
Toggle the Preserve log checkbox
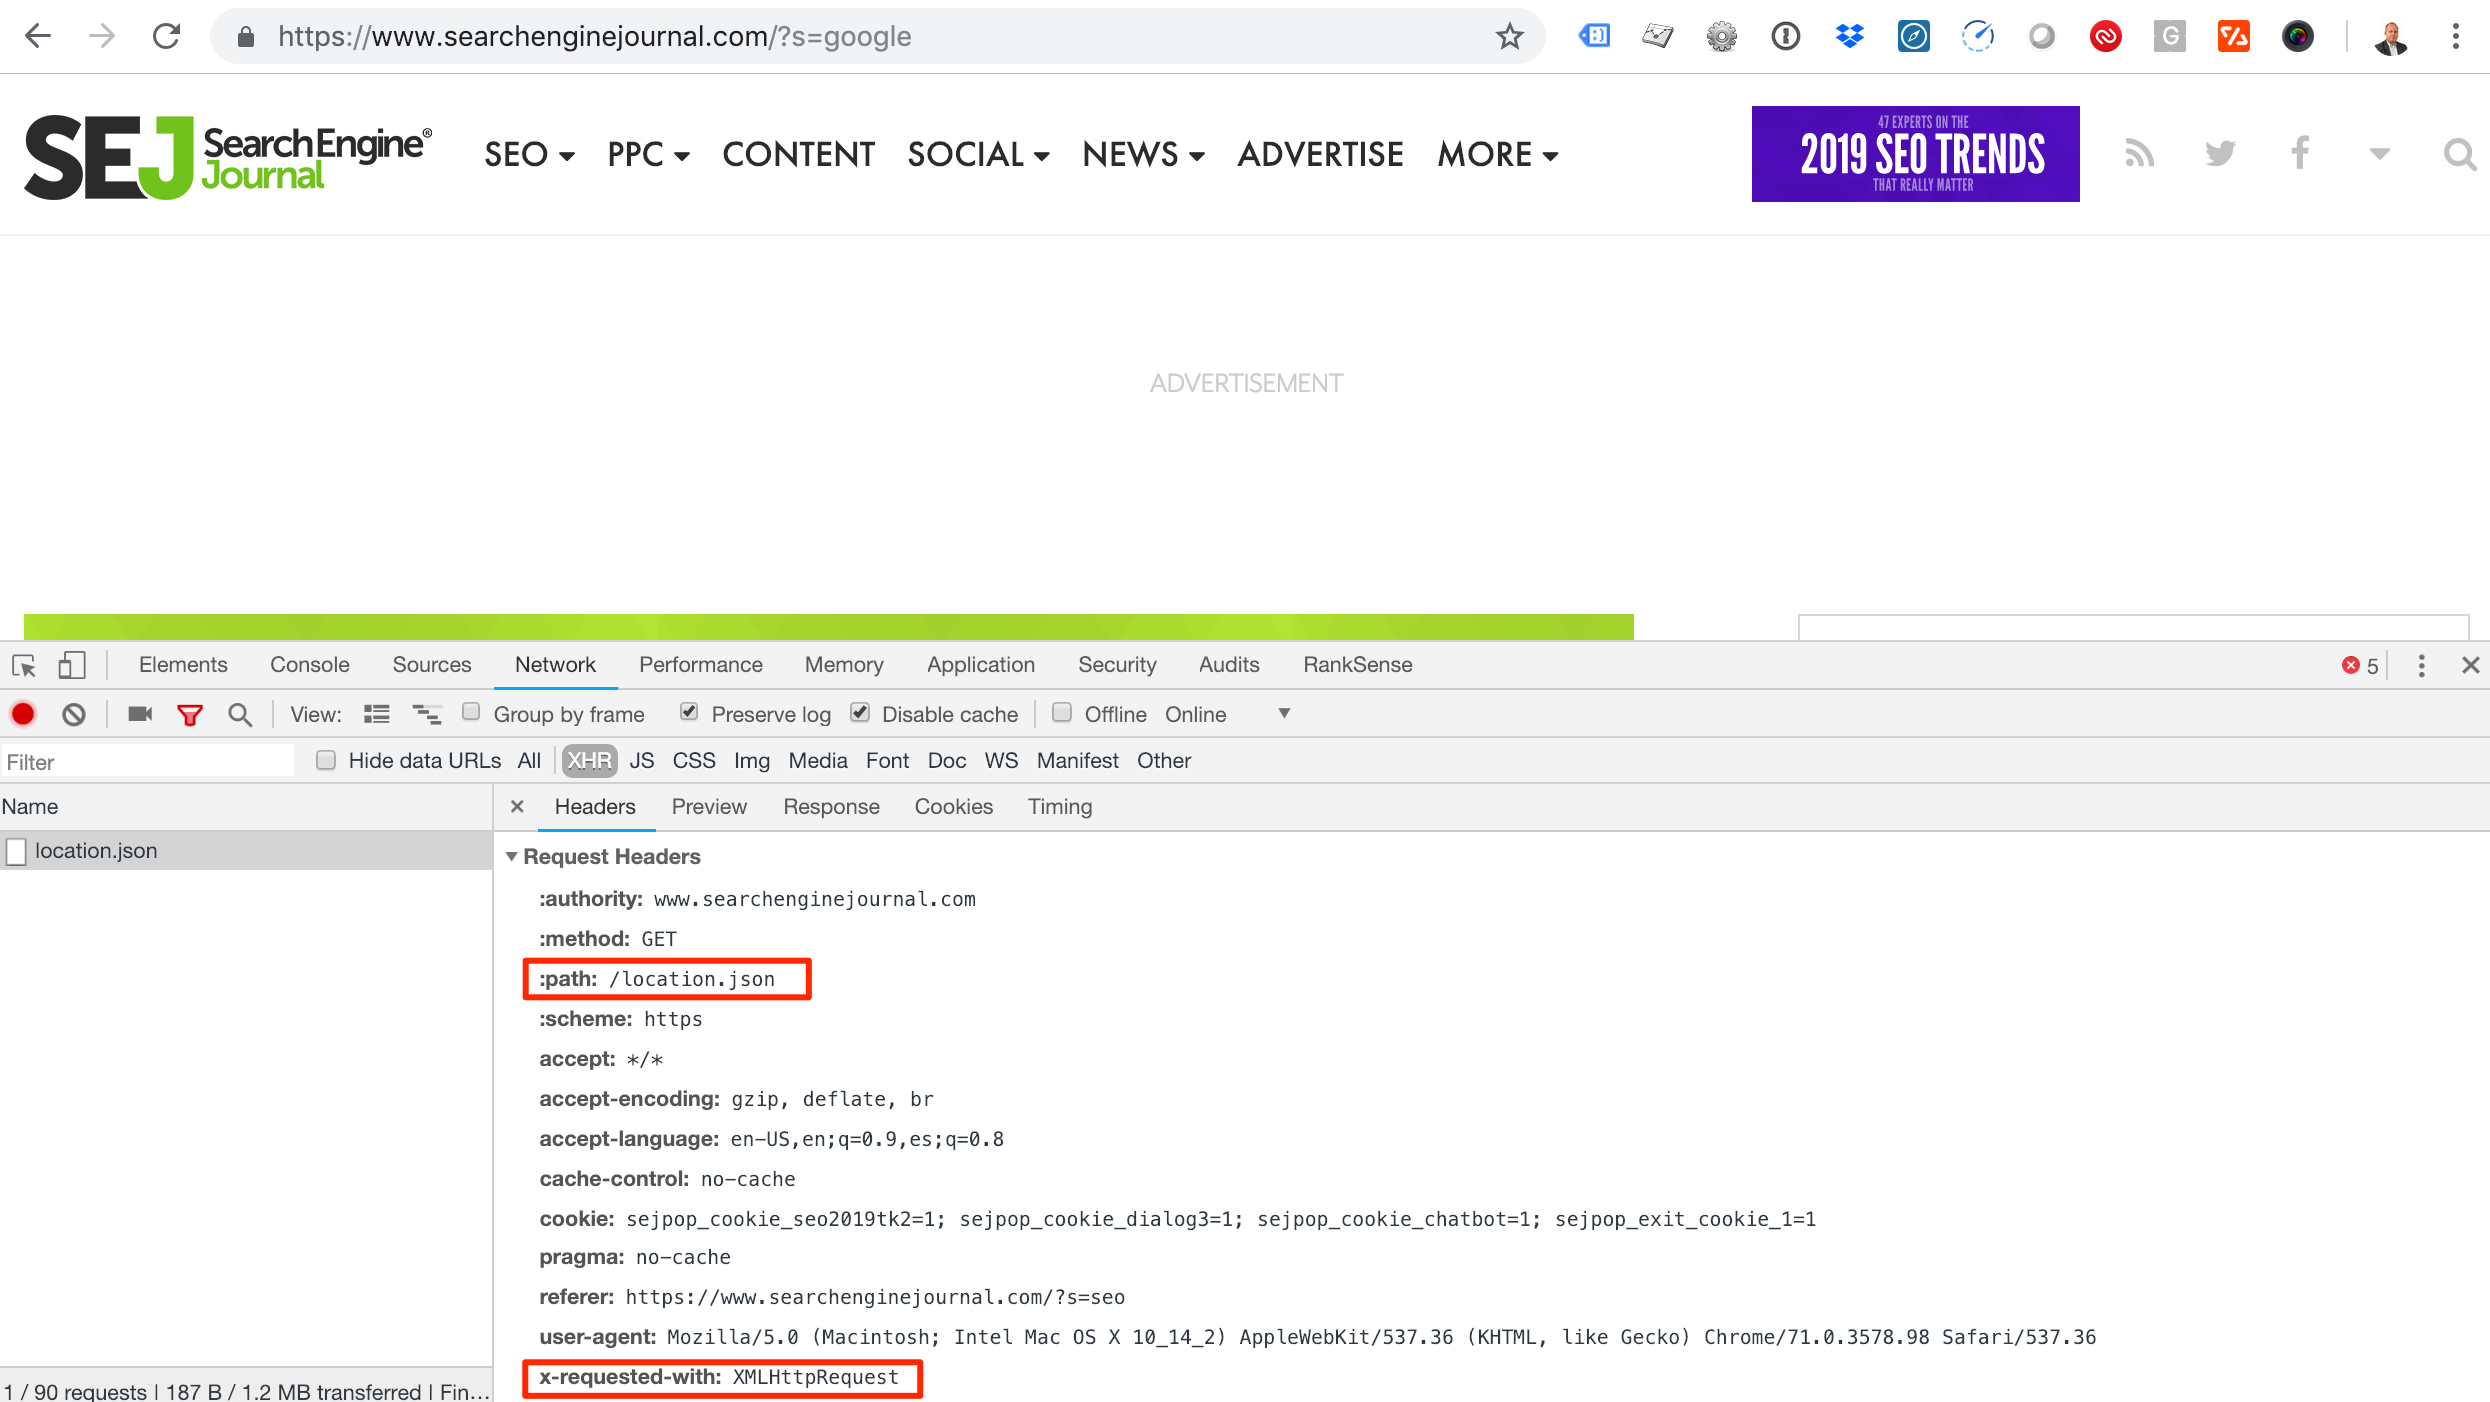tap(687, 715)
